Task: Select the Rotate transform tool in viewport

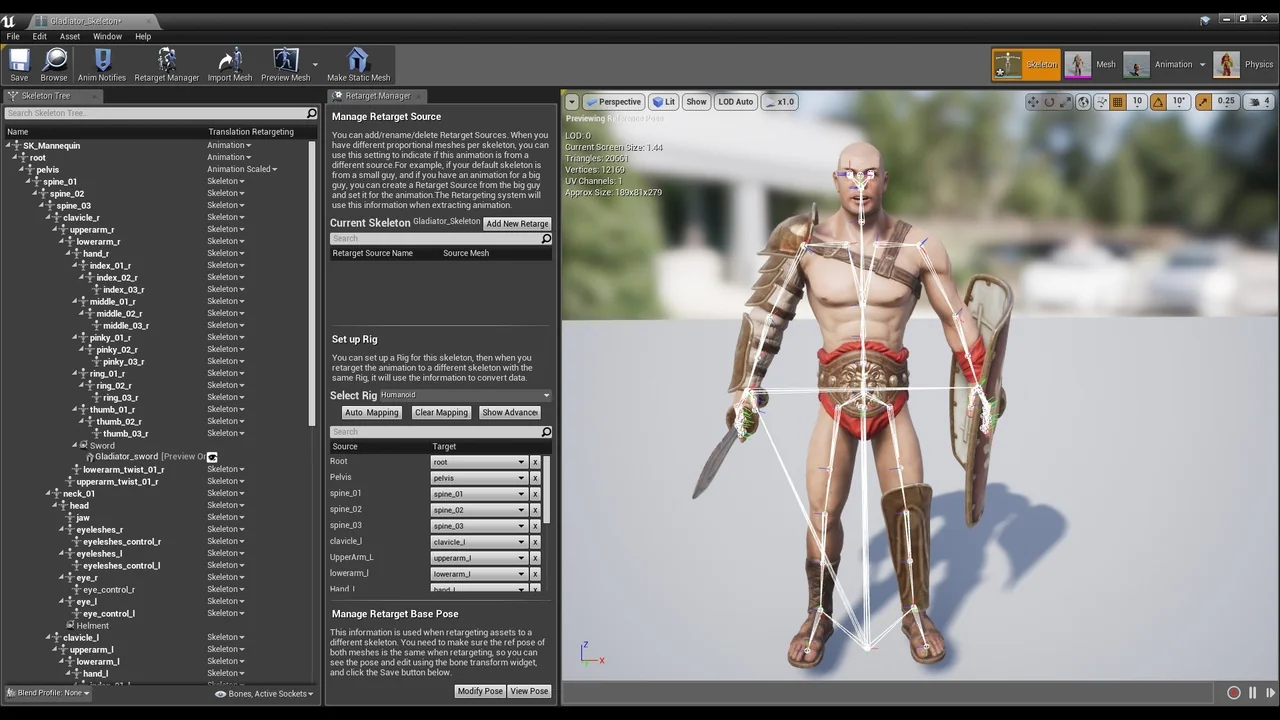Action: click(1049, 101)
